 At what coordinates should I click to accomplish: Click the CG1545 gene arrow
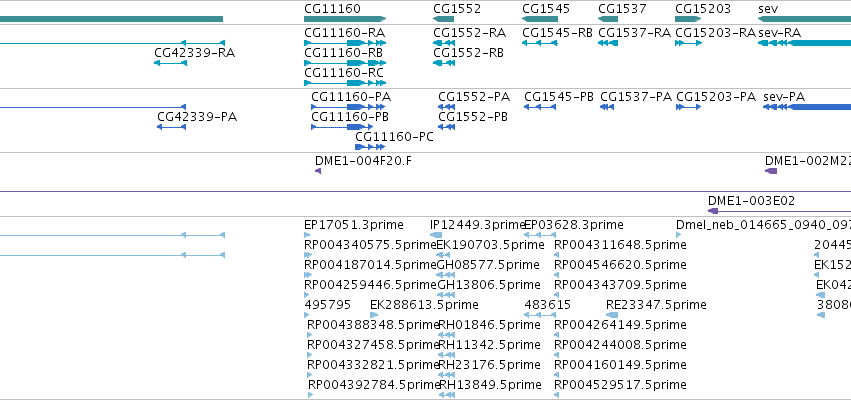pyautogui.click(x=539, y=19)
